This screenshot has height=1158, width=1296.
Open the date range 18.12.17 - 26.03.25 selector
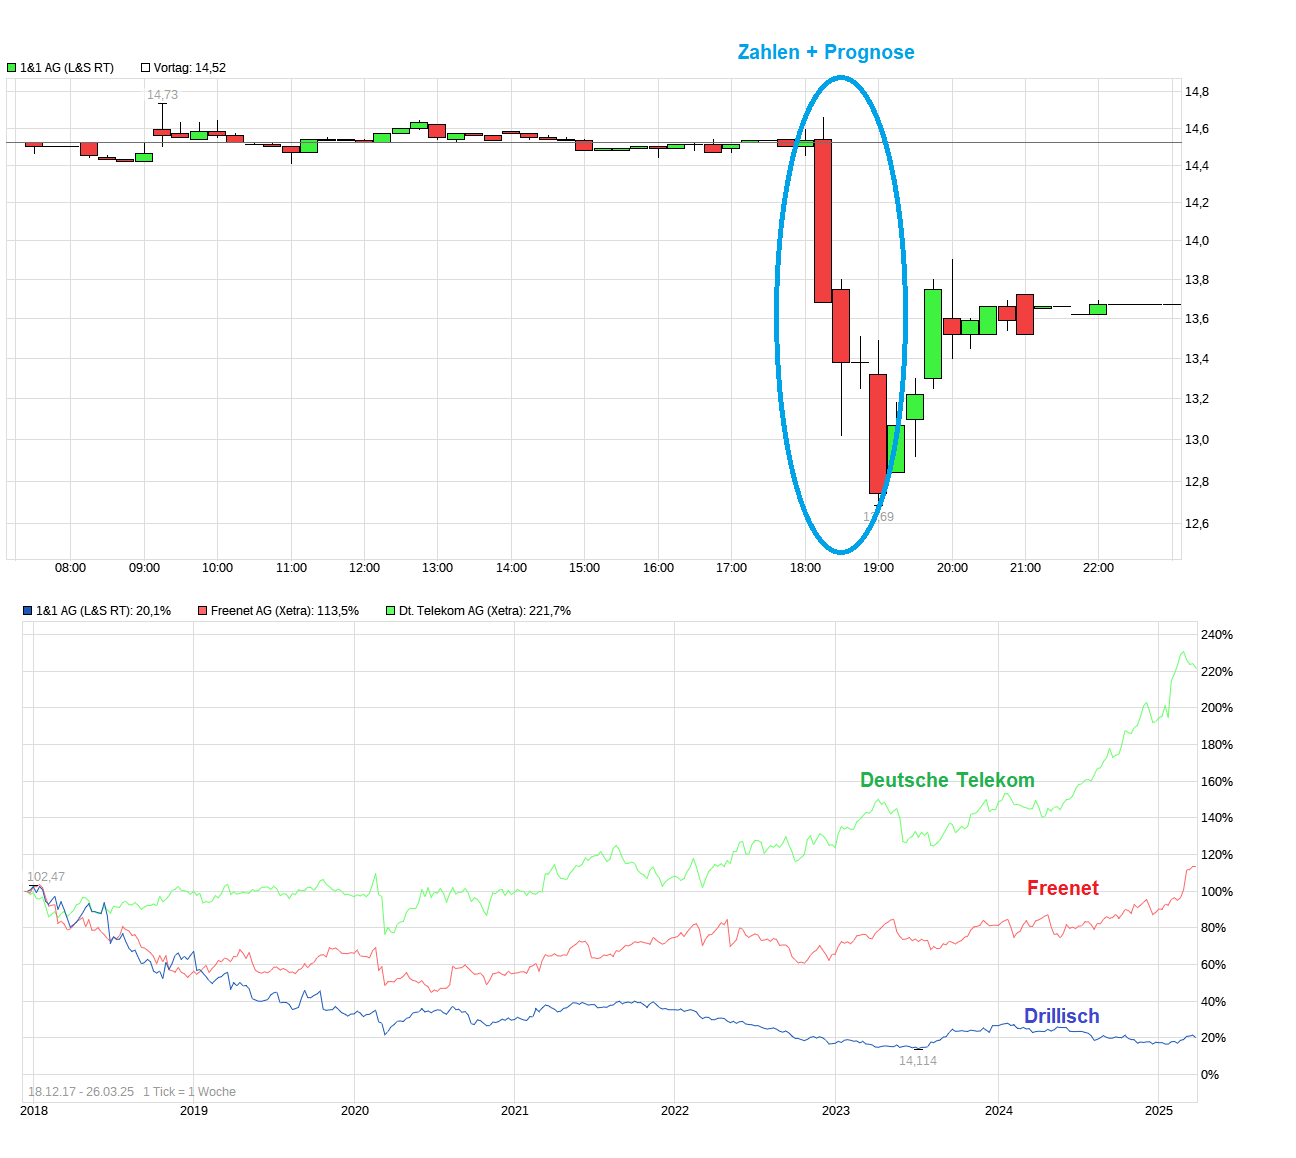click(78, 1091)
